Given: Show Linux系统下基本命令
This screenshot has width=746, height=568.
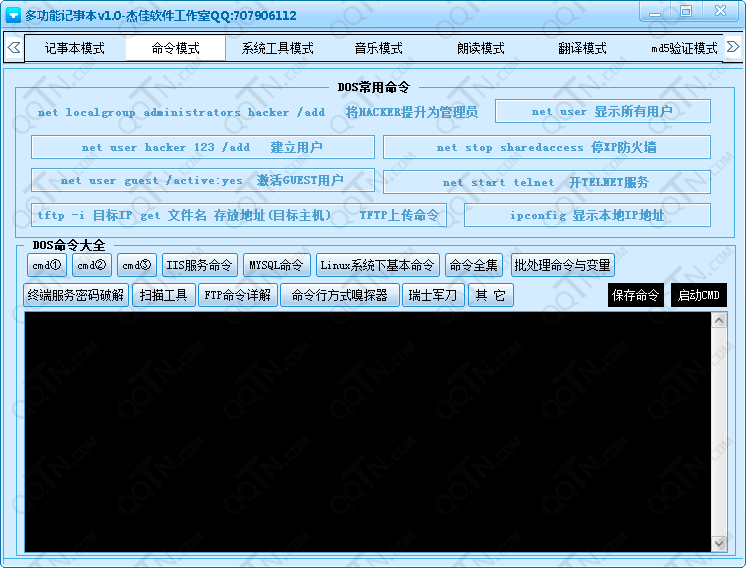Looking at the screenshot, I should [377, 265].
